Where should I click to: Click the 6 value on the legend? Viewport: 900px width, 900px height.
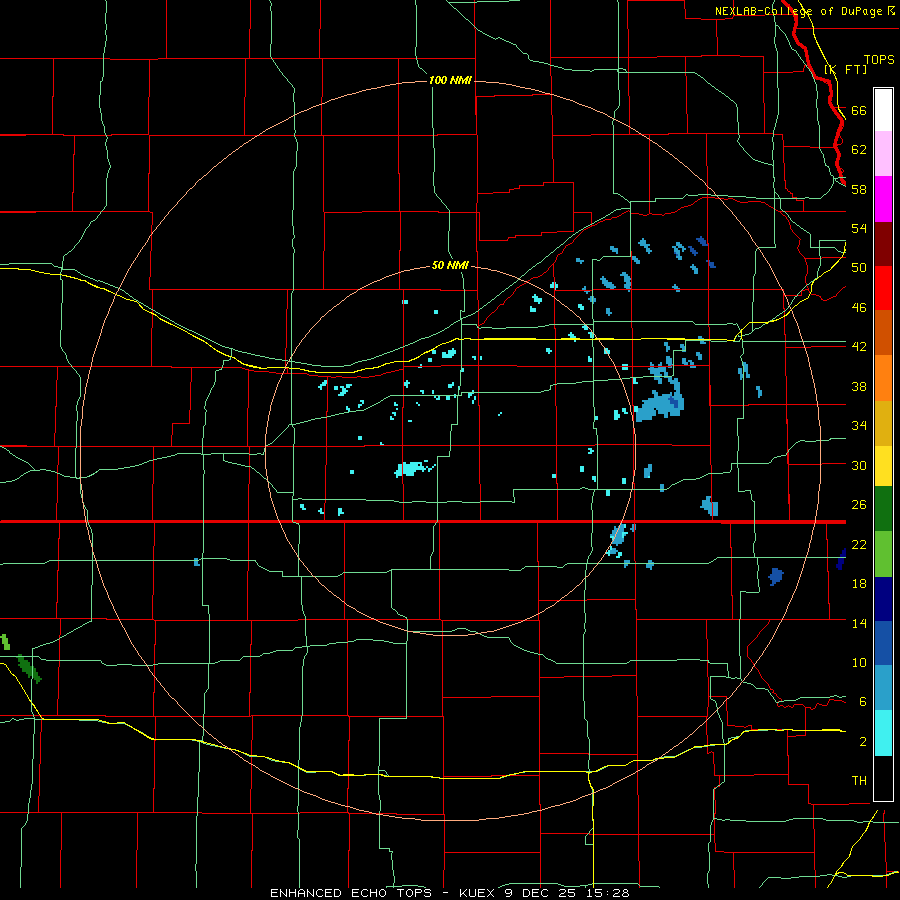click(x=863, y=702)
